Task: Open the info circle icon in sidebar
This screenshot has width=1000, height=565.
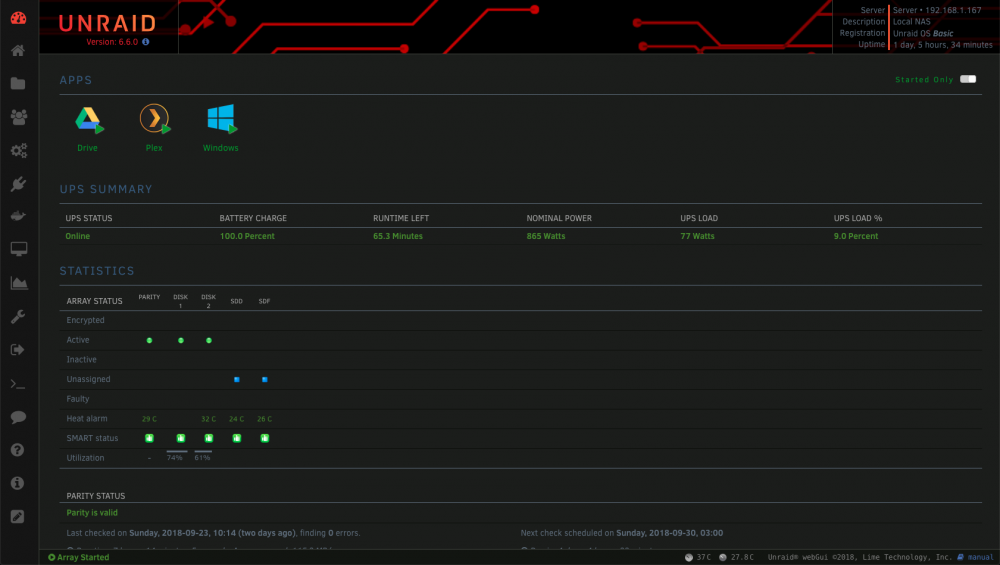Action: tap(18, 483)
